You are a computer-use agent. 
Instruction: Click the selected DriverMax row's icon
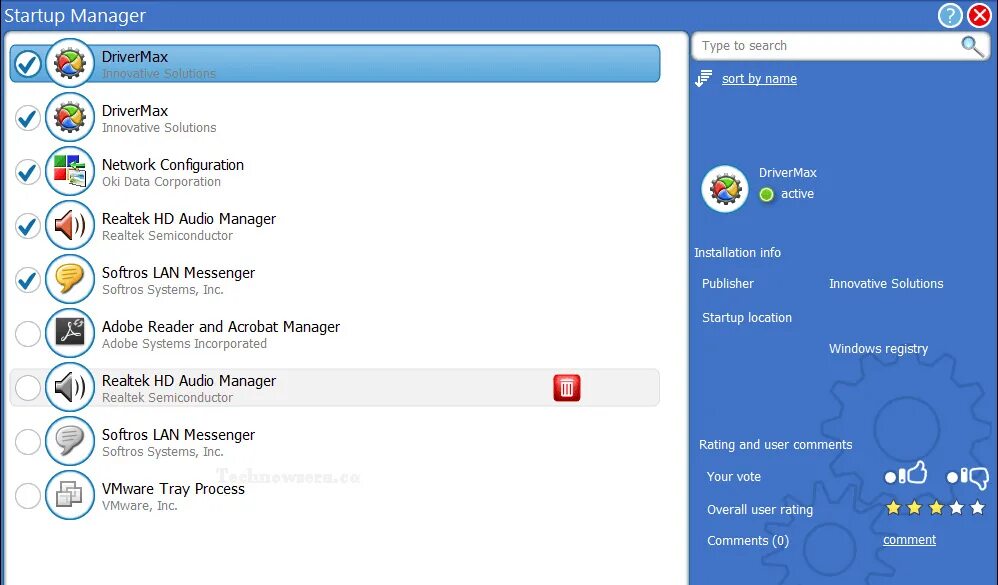tap(70, 63)
